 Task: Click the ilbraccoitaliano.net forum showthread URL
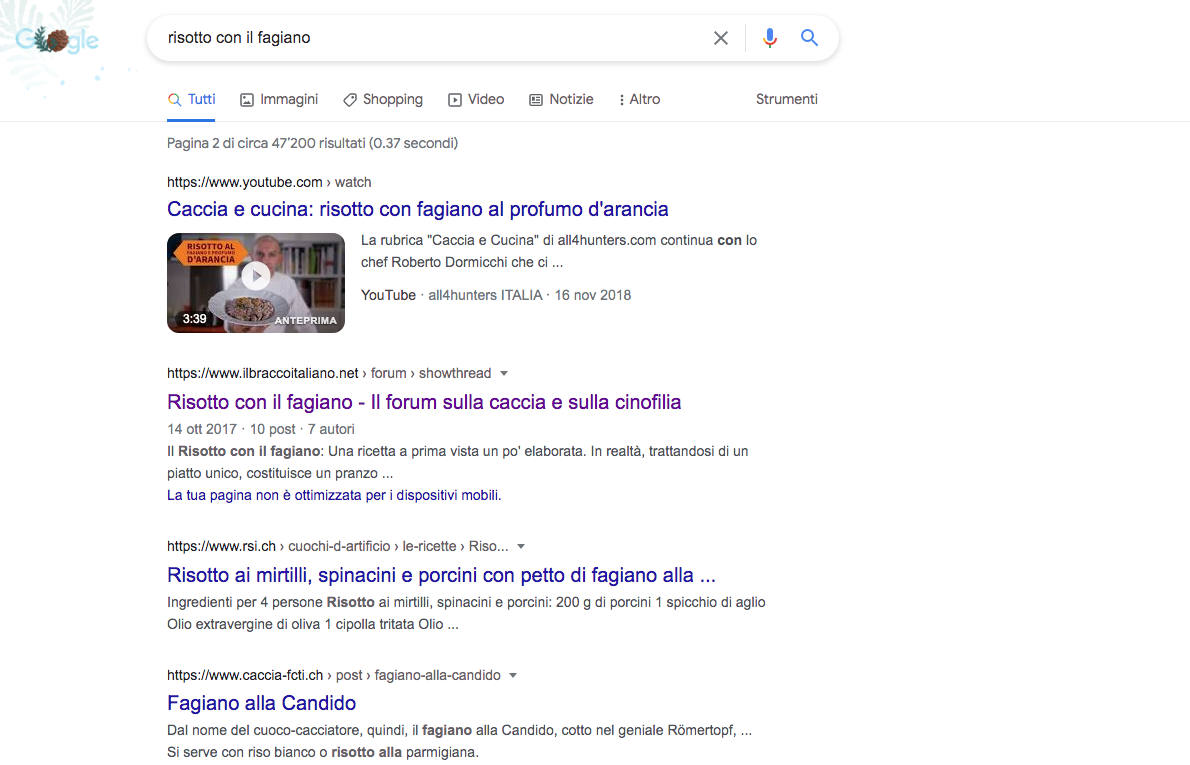click(x=329, y=373)
